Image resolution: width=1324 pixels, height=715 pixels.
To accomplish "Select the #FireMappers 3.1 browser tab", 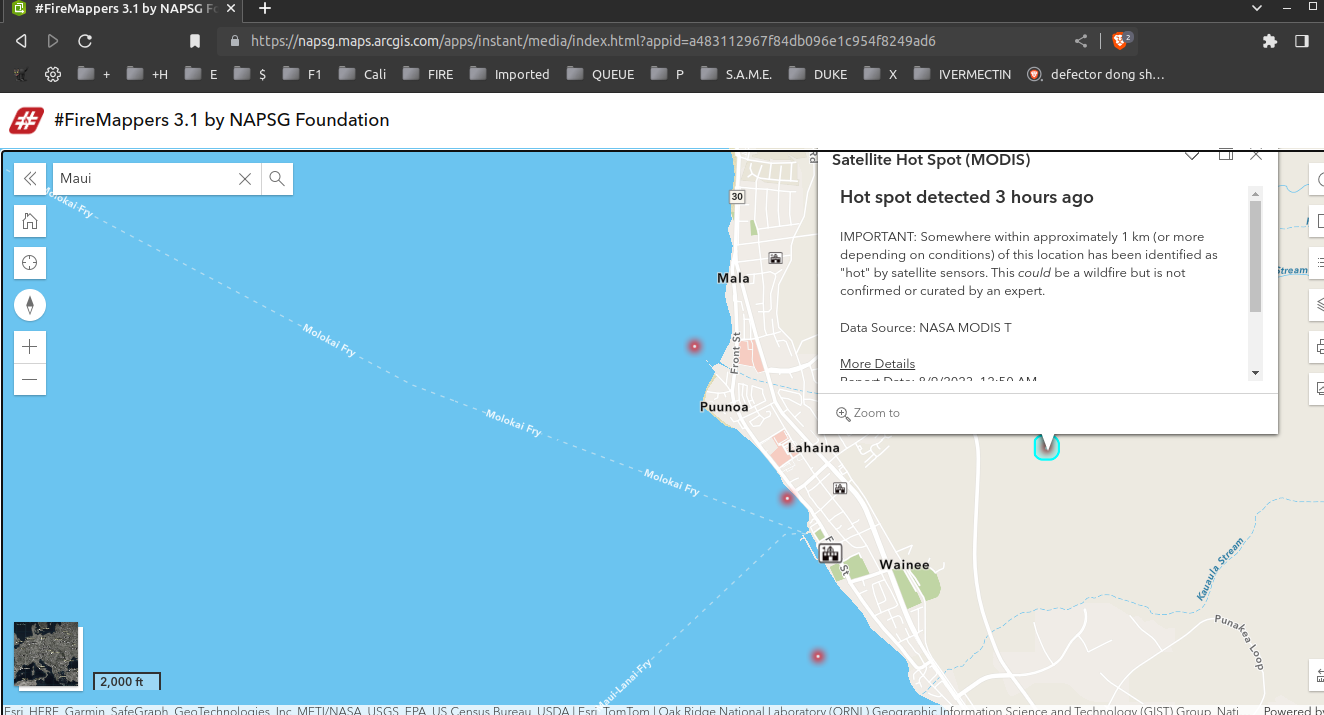I will click(x=122, y=9).
